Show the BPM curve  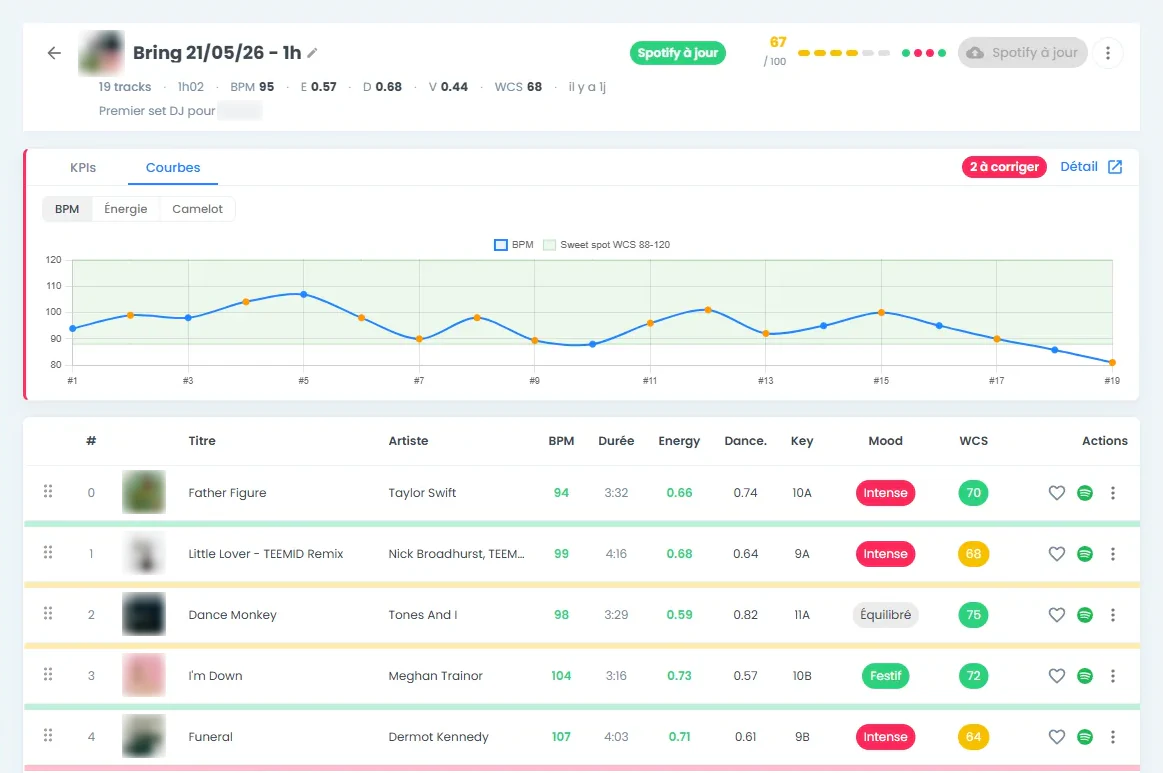[x=67, y=209]
